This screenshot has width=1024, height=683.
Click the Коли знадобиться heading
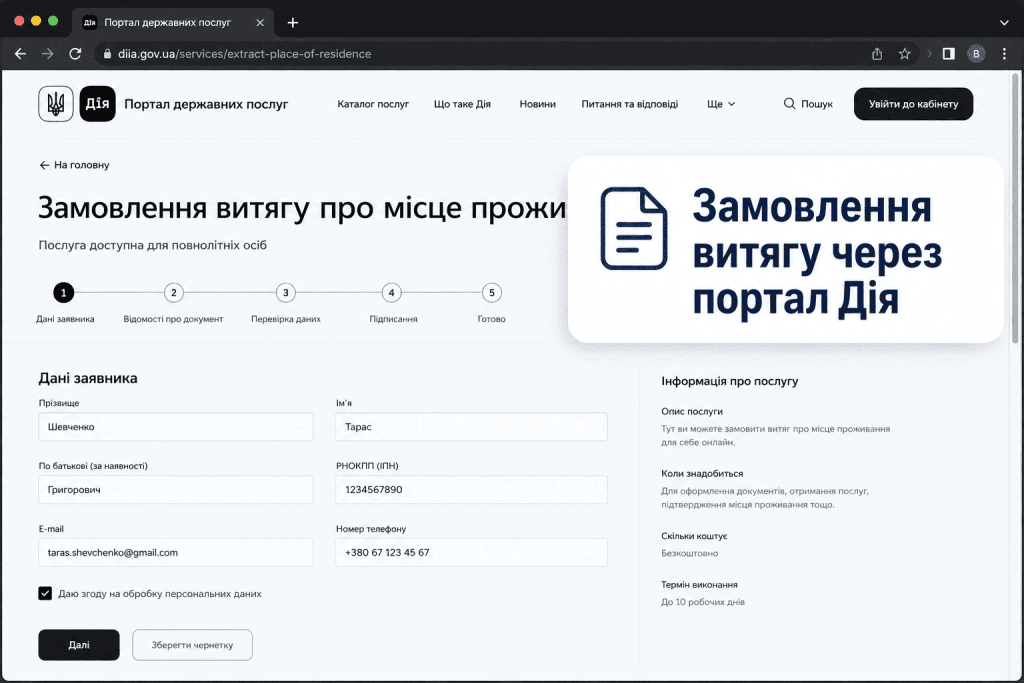[702, 473]
